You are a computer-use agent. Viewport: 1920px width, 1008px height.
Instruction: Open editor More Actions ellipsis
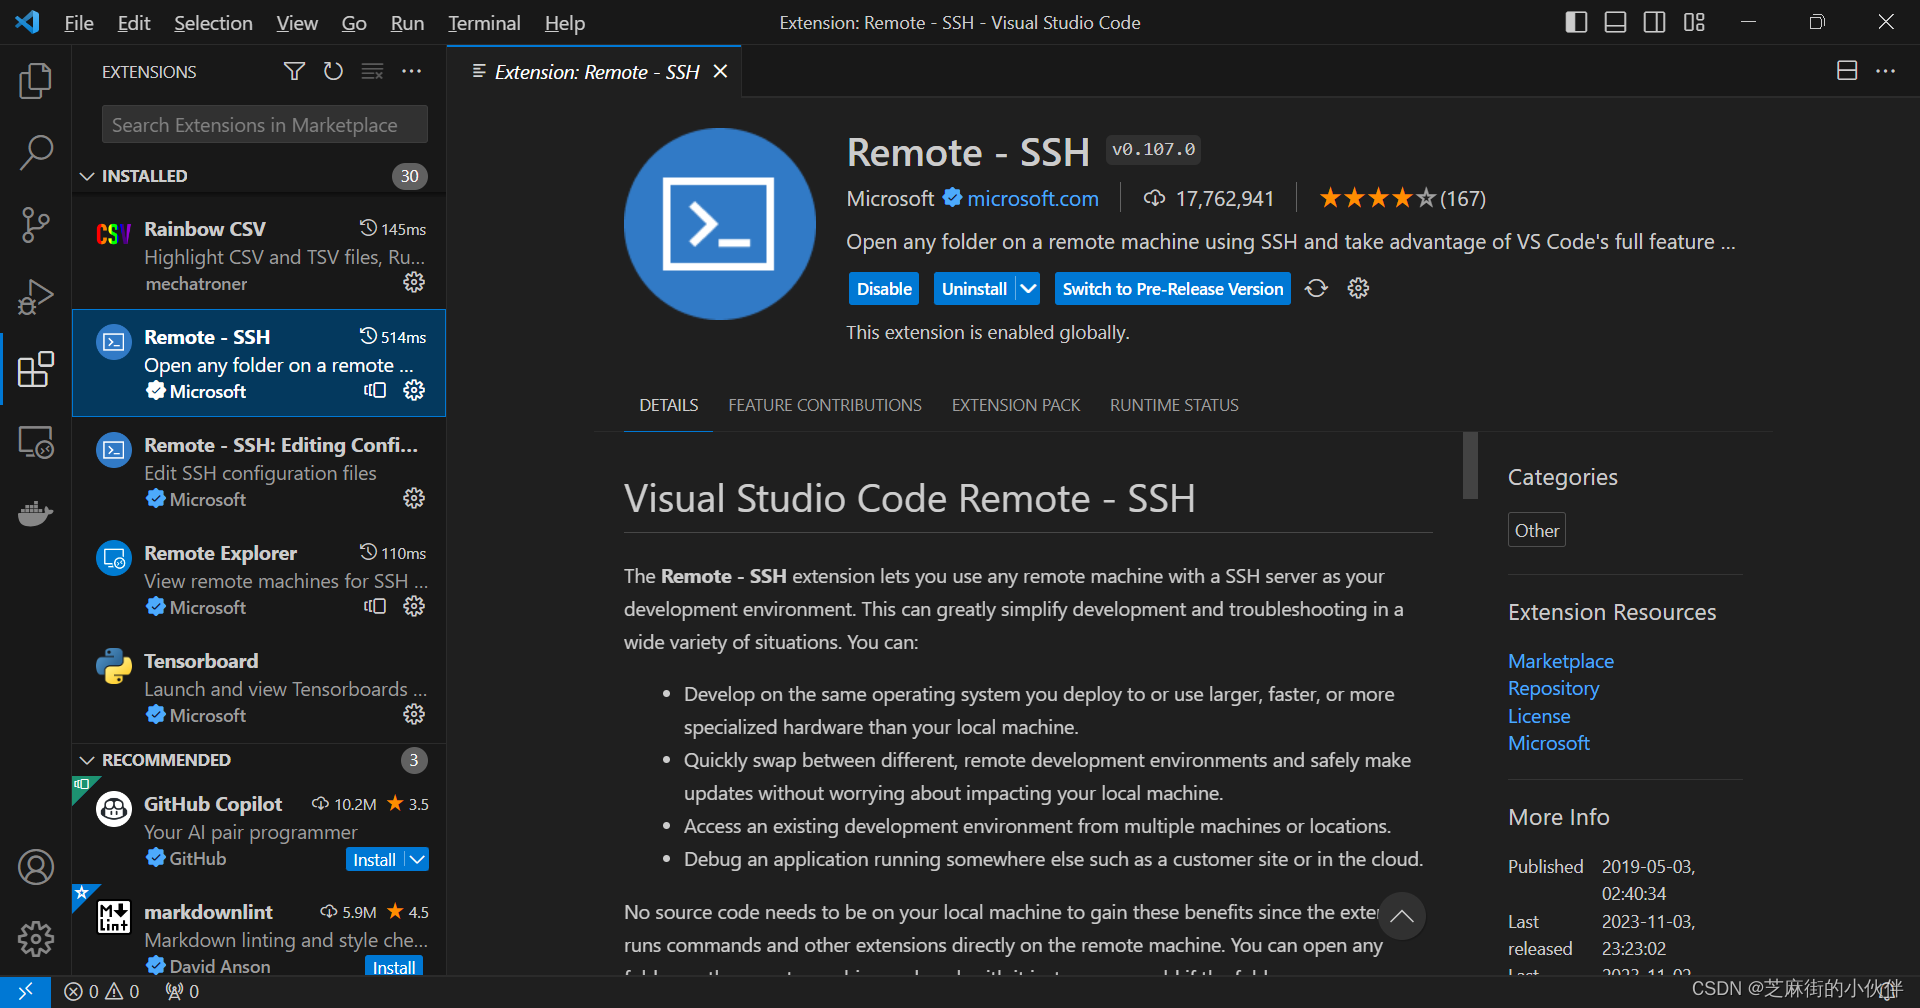(1886, 71)
